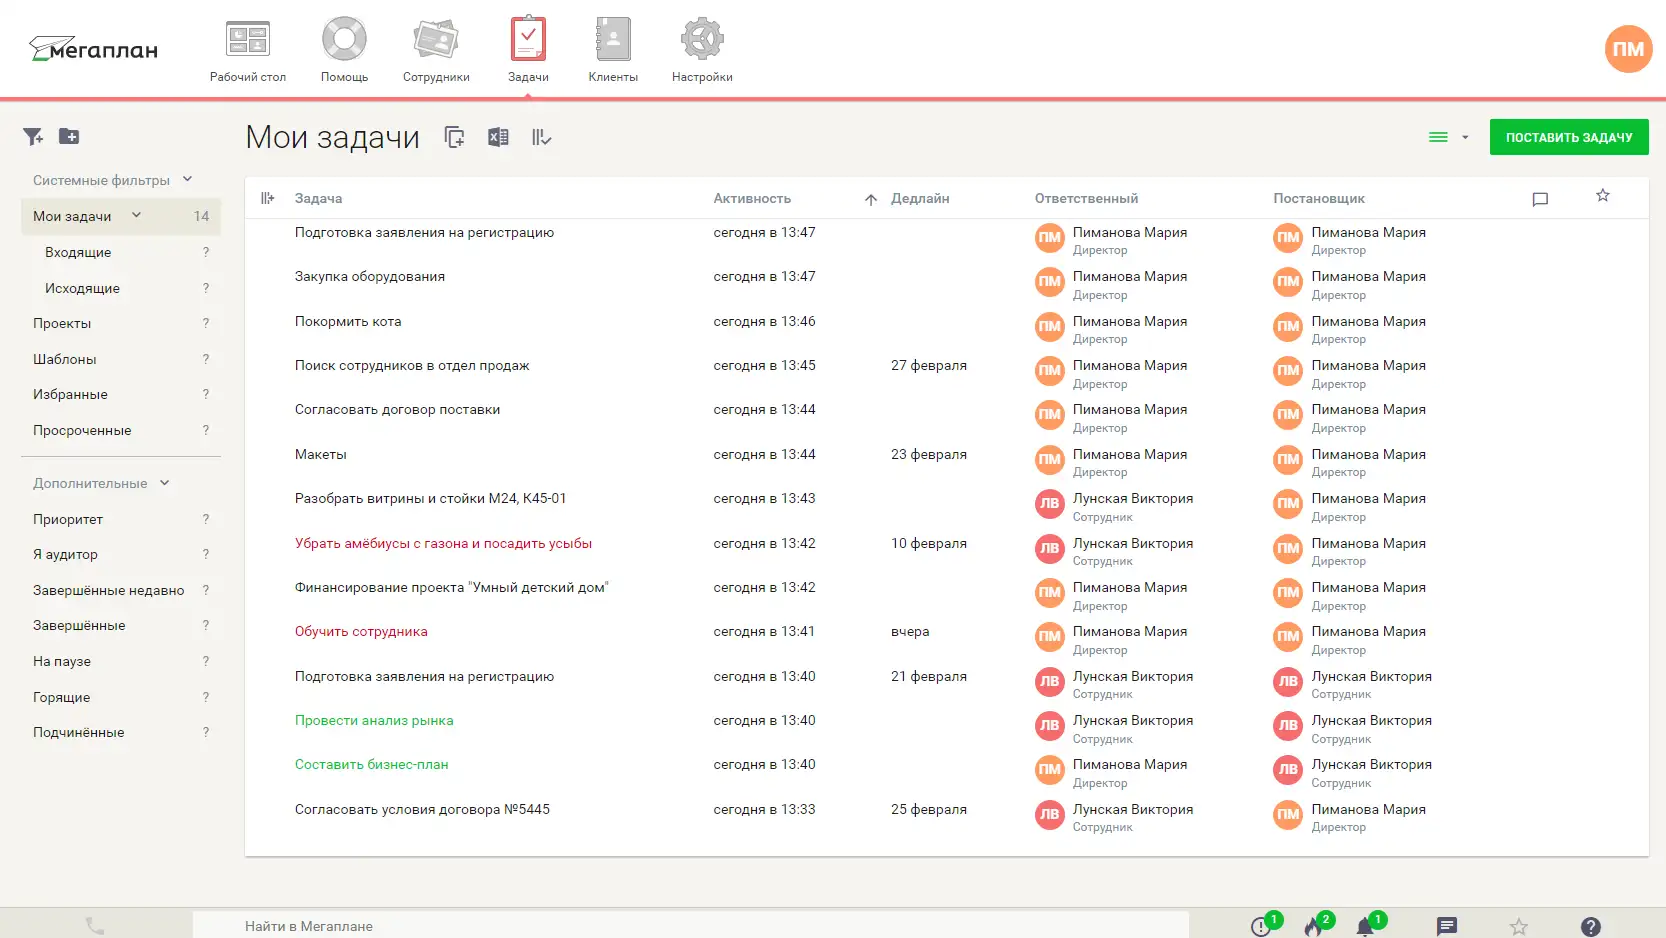Image resolution: width=1666 pixels, height=938 pixels.
Task: Click the Мегаплан logo
Action: tap(93, 49)
